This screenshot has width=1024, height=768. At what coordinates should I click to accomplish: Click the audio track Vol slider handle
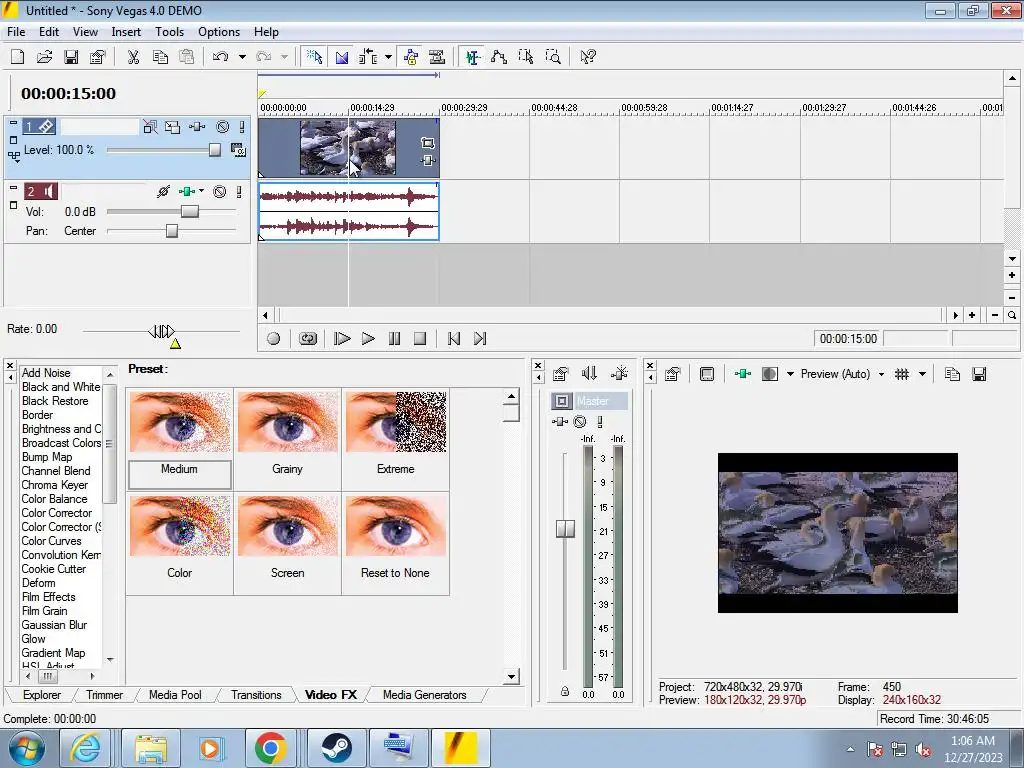pos(190,211)
